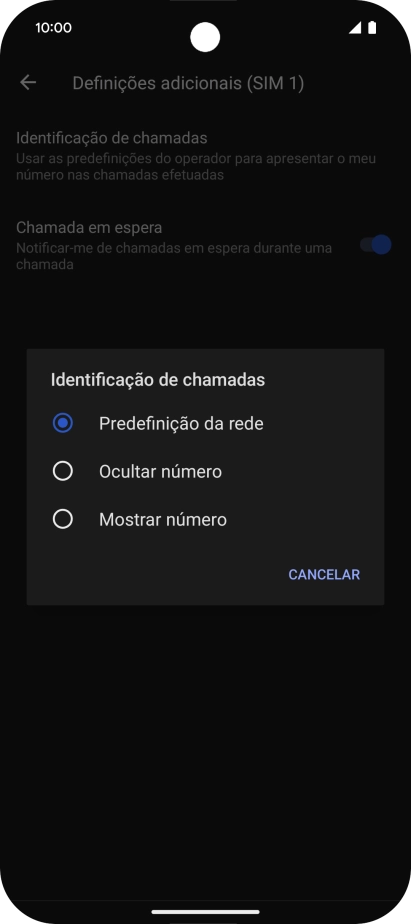This screenshot has height=924, width=411.
Task: Choose the Mostrar número radio circle
Action: pyautogui.click(x=63, y=519)
